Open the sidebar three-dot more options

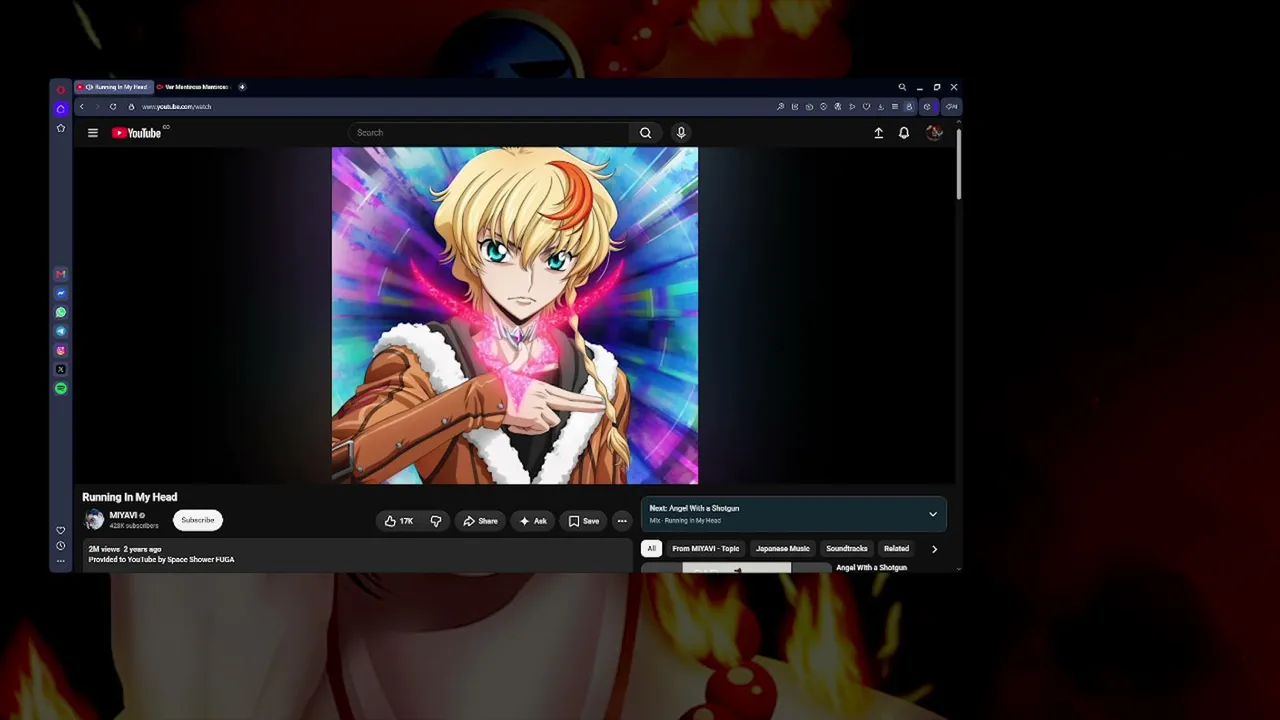pyautogui.click(x=61, y=561)
